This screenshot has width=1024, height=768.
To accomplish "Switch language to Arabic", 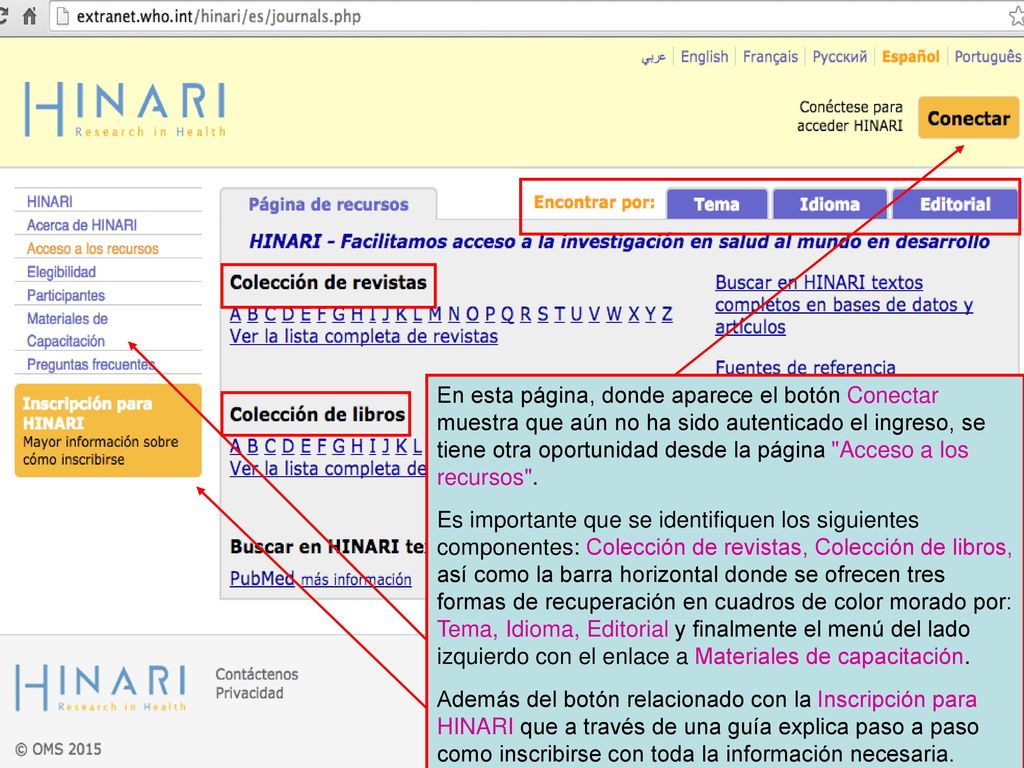I will [x=654, y=57].
